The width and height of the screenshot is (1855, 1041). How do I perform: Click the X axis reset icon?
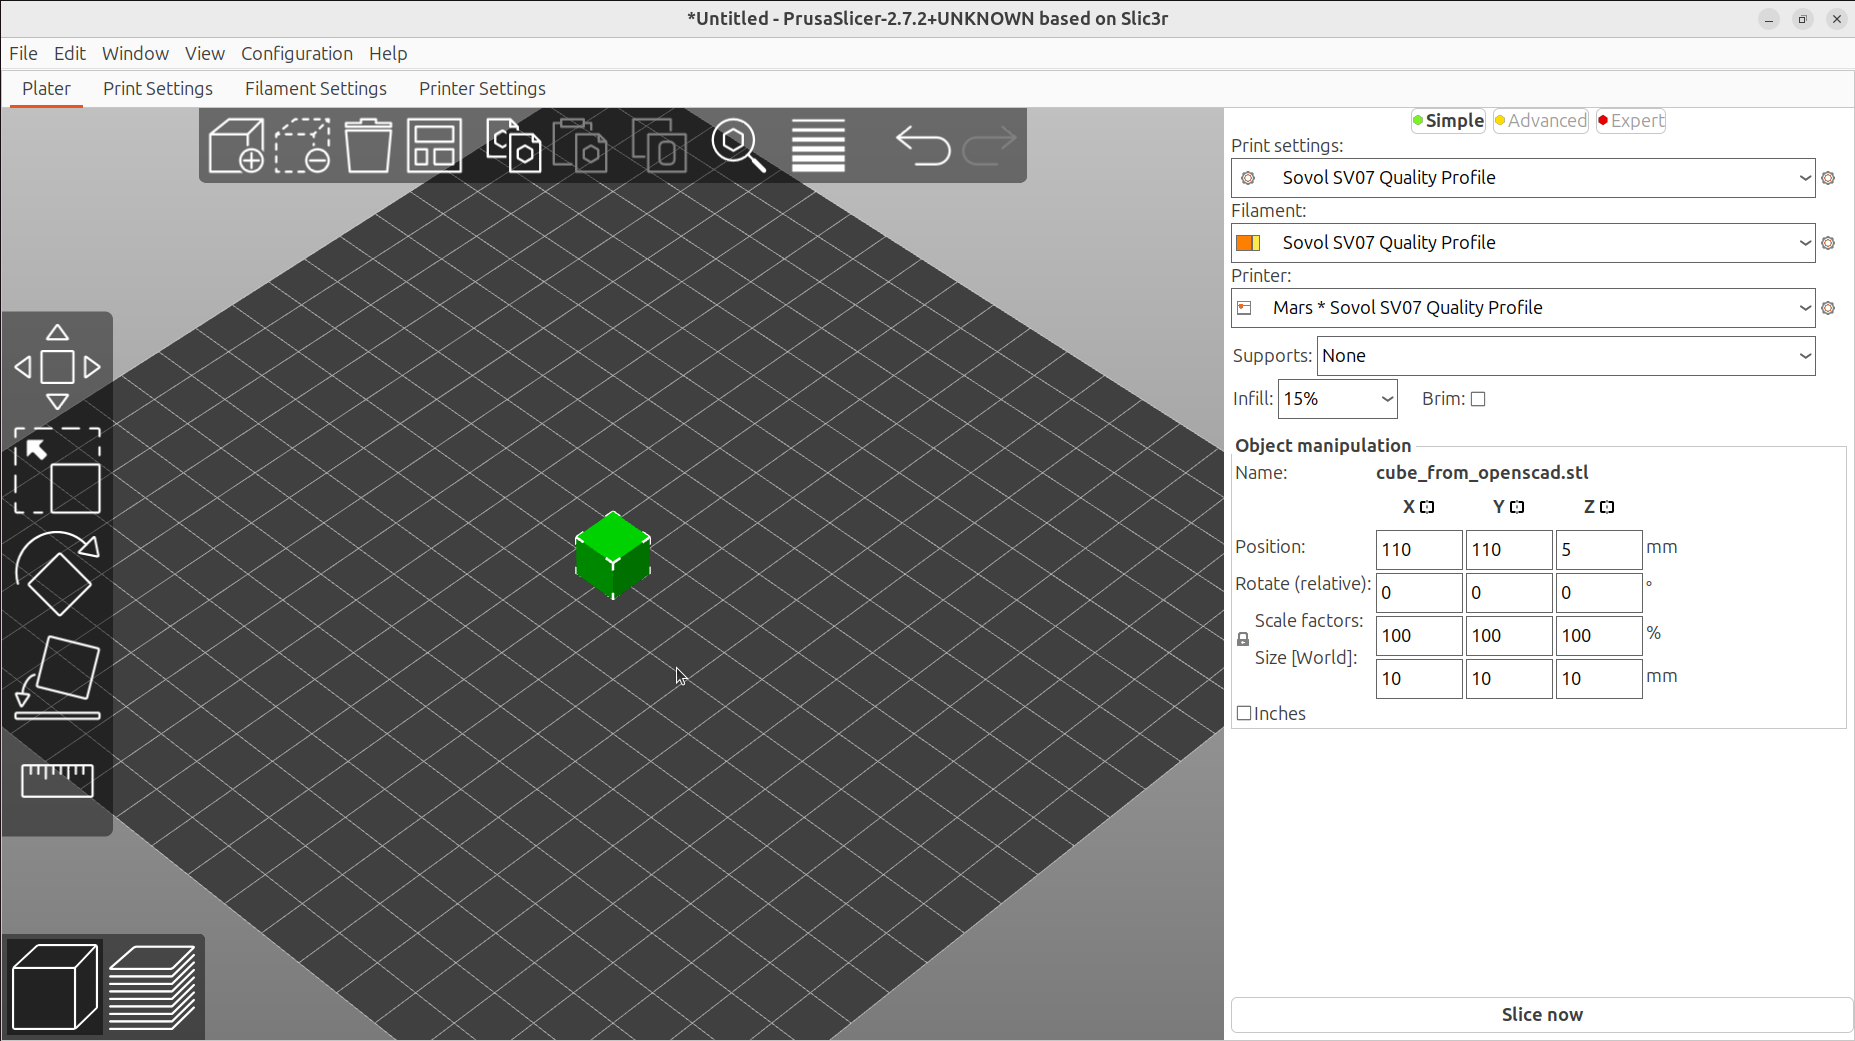(1428, 507)
